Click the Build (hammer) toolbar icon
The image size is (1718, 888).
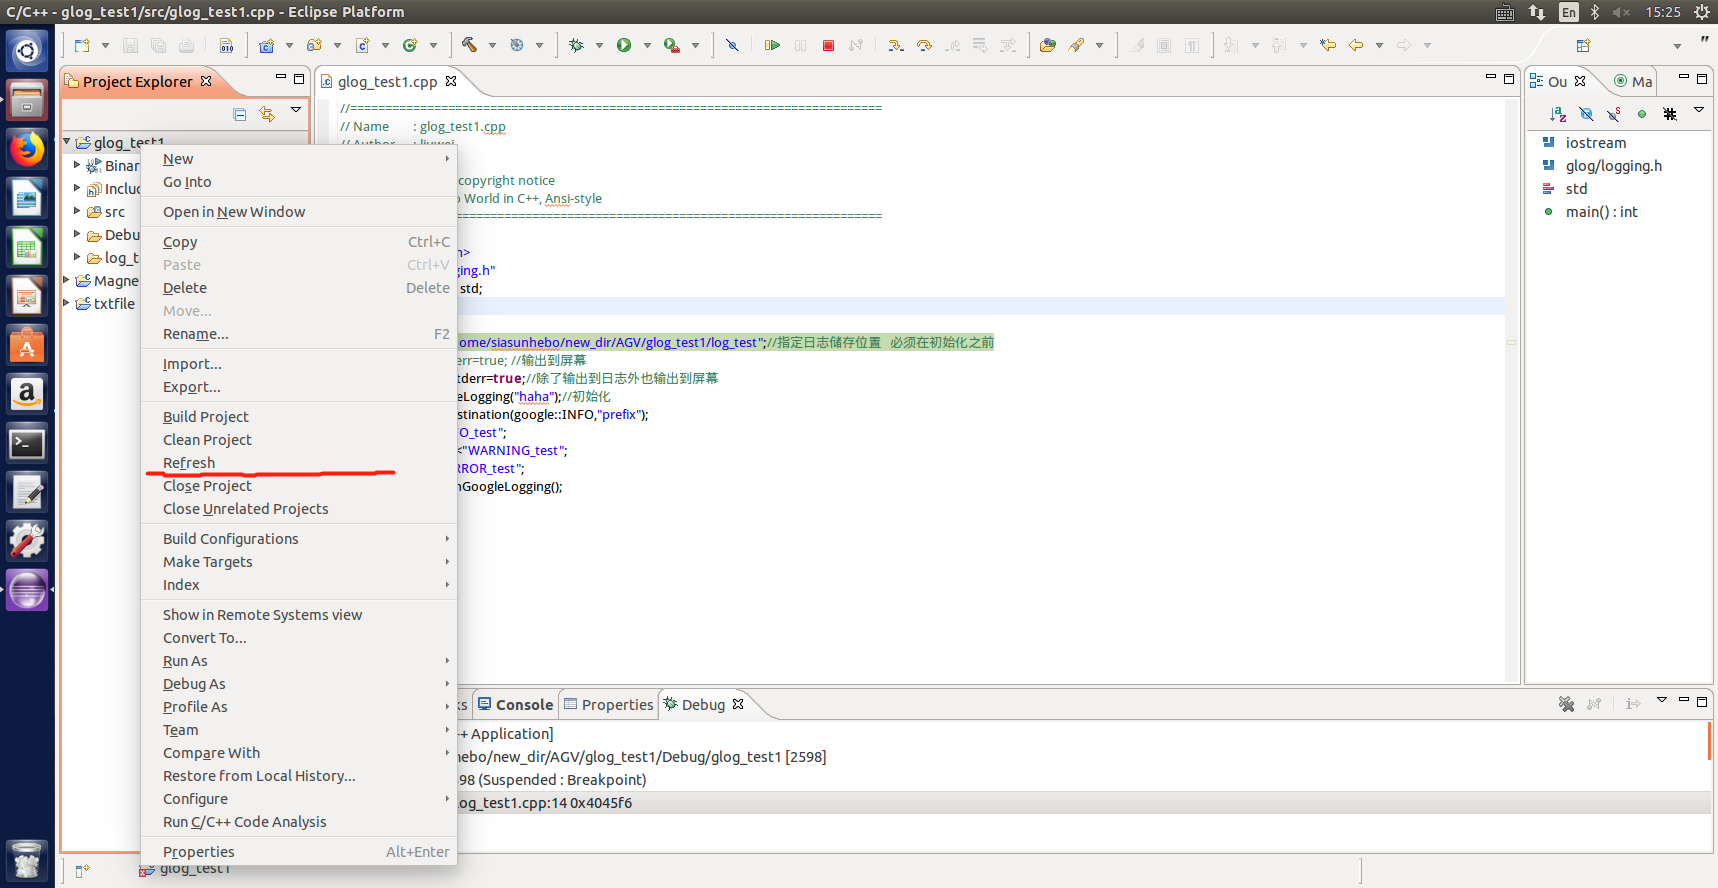469,45
